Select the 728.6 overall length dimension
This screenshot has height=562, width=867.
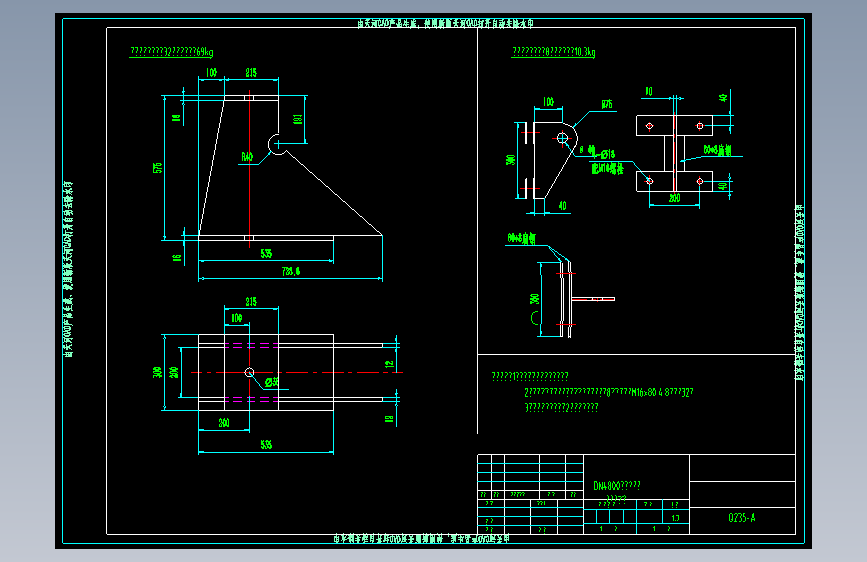point(291,271)
